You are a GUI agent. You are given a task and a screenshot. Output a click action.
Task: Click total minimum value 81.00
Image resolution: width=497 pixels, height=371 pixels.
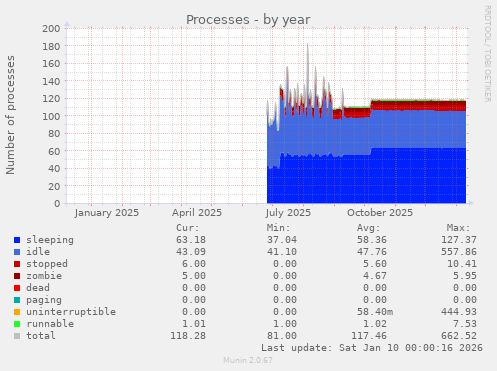tap(282, 336)
